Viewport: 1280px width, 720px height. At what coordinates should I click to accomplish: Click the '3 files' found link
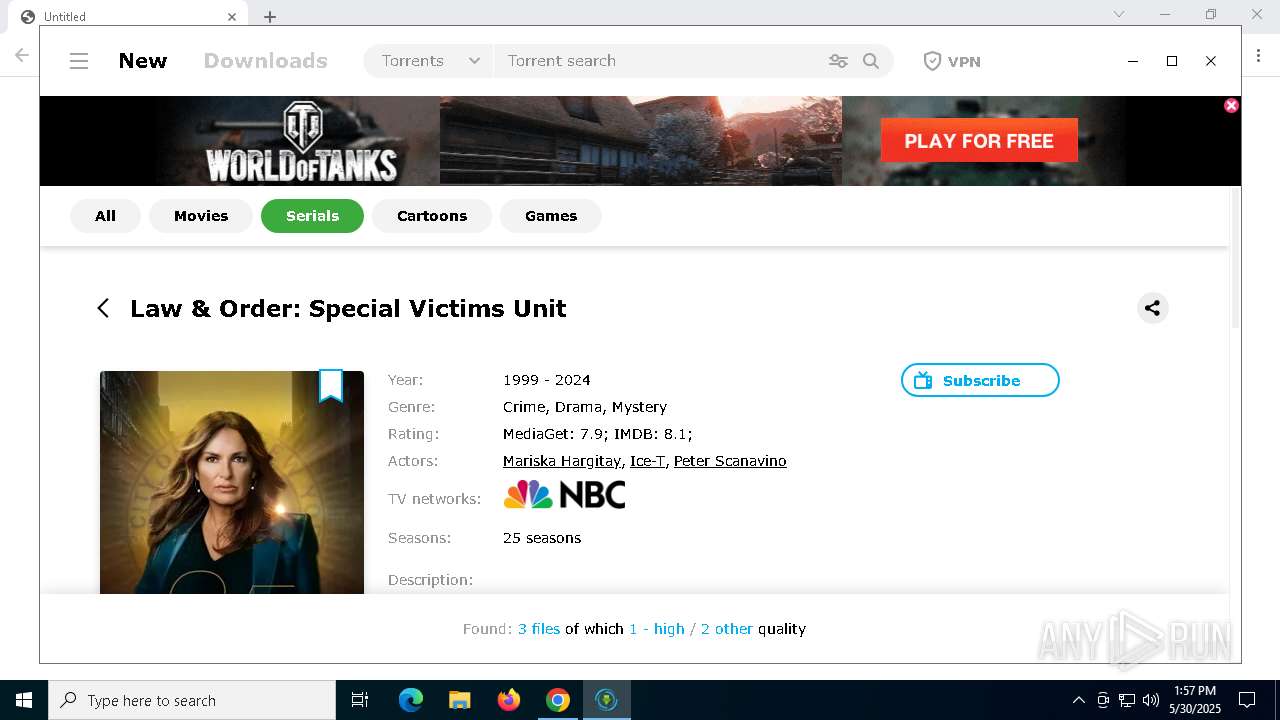(539, 629)
